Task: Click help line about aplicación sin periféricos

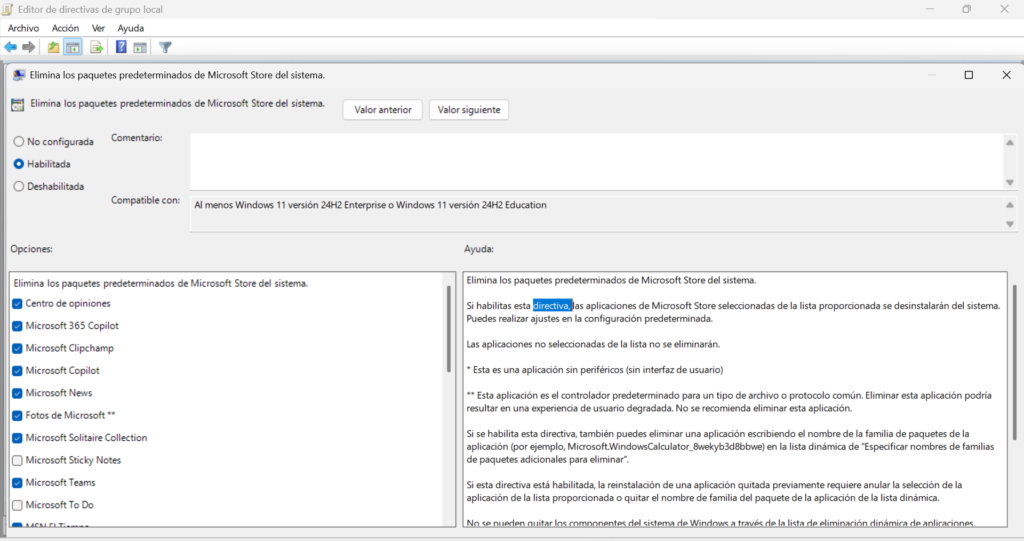Action: (x=594, y=370)
